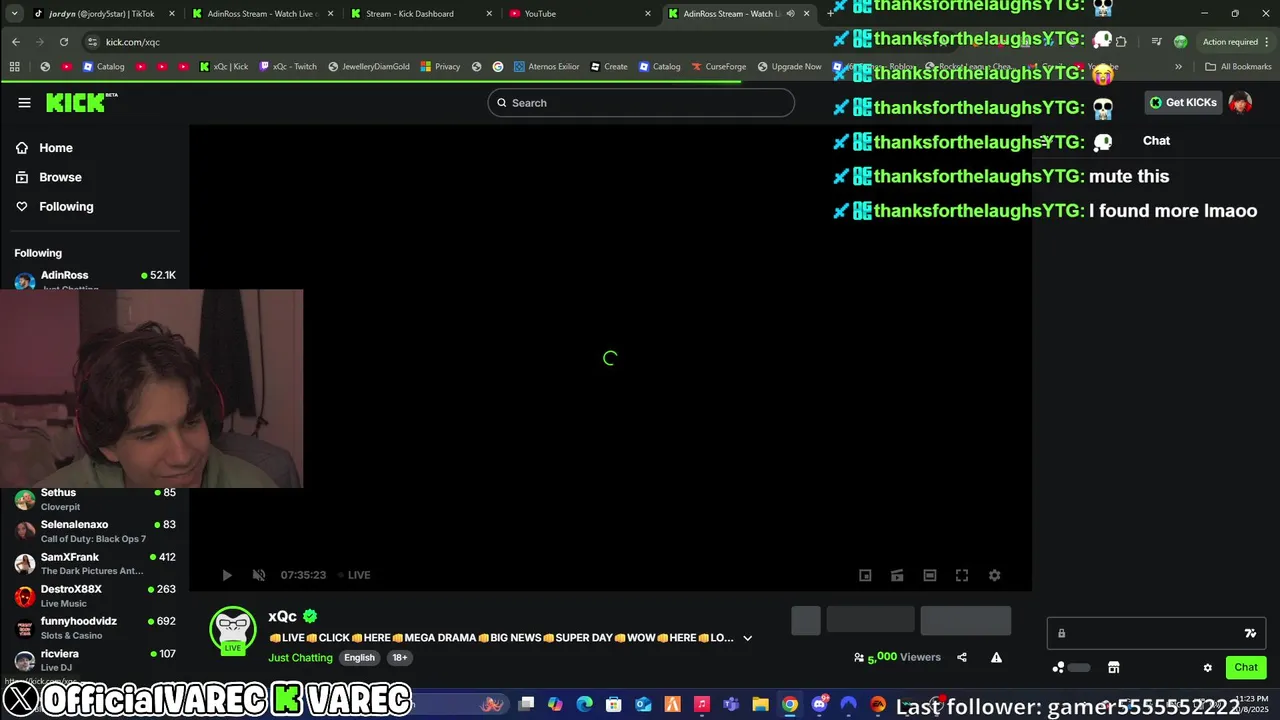Viewport: 1280px width, 720px height.
Task: Open File Explorer from taskbar
Action: click(x=760, y=704)
